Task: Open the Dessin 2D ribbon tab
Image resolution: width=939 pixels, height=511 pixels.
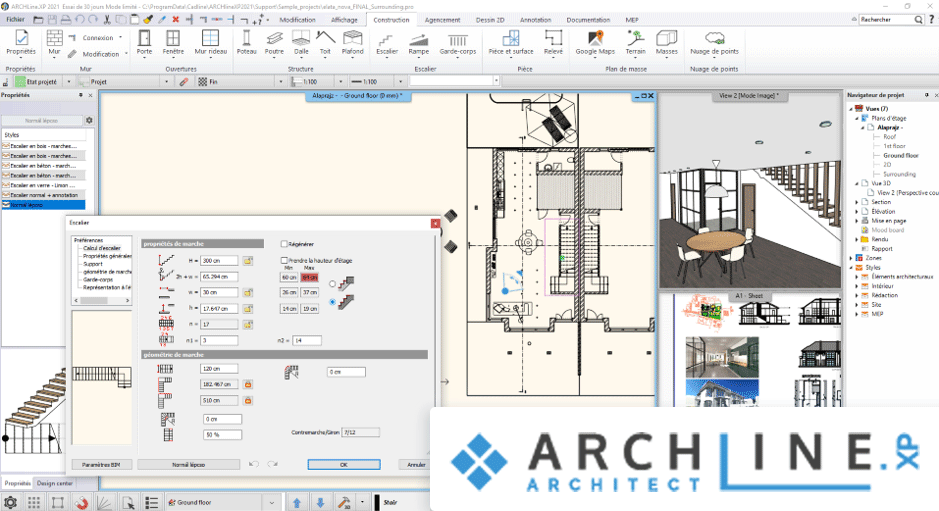Action: click(x=490, y=20)
